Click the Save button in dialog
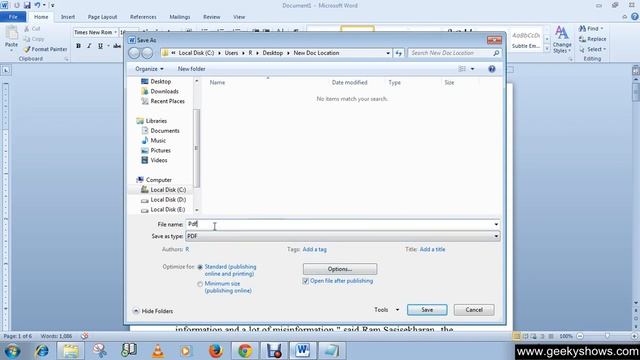Image resolution: width=640 pixels, height=360 pixels. [x=427, y=310]
